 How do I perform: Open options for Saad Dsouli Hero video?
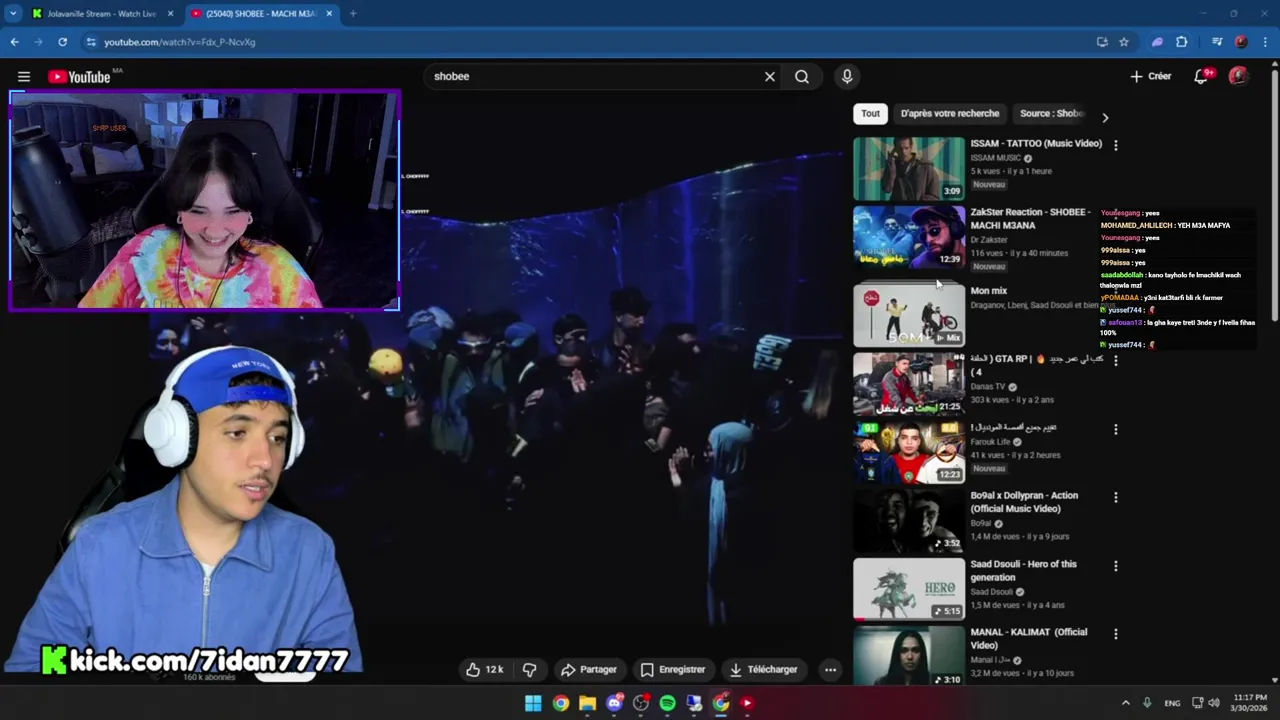pyautogui.click(x=1116, y=566)
